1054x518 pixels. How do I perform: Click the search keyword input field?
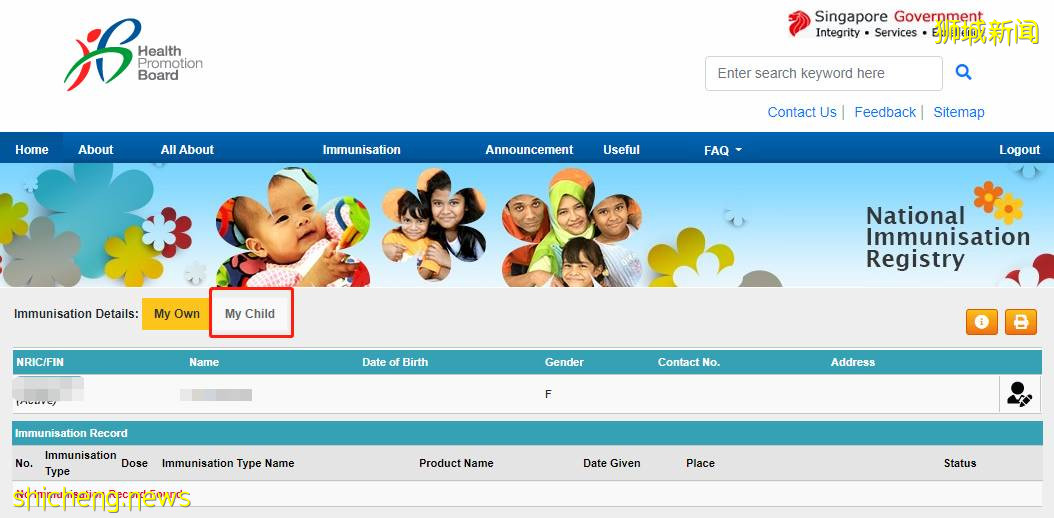(x=823, y=73)
